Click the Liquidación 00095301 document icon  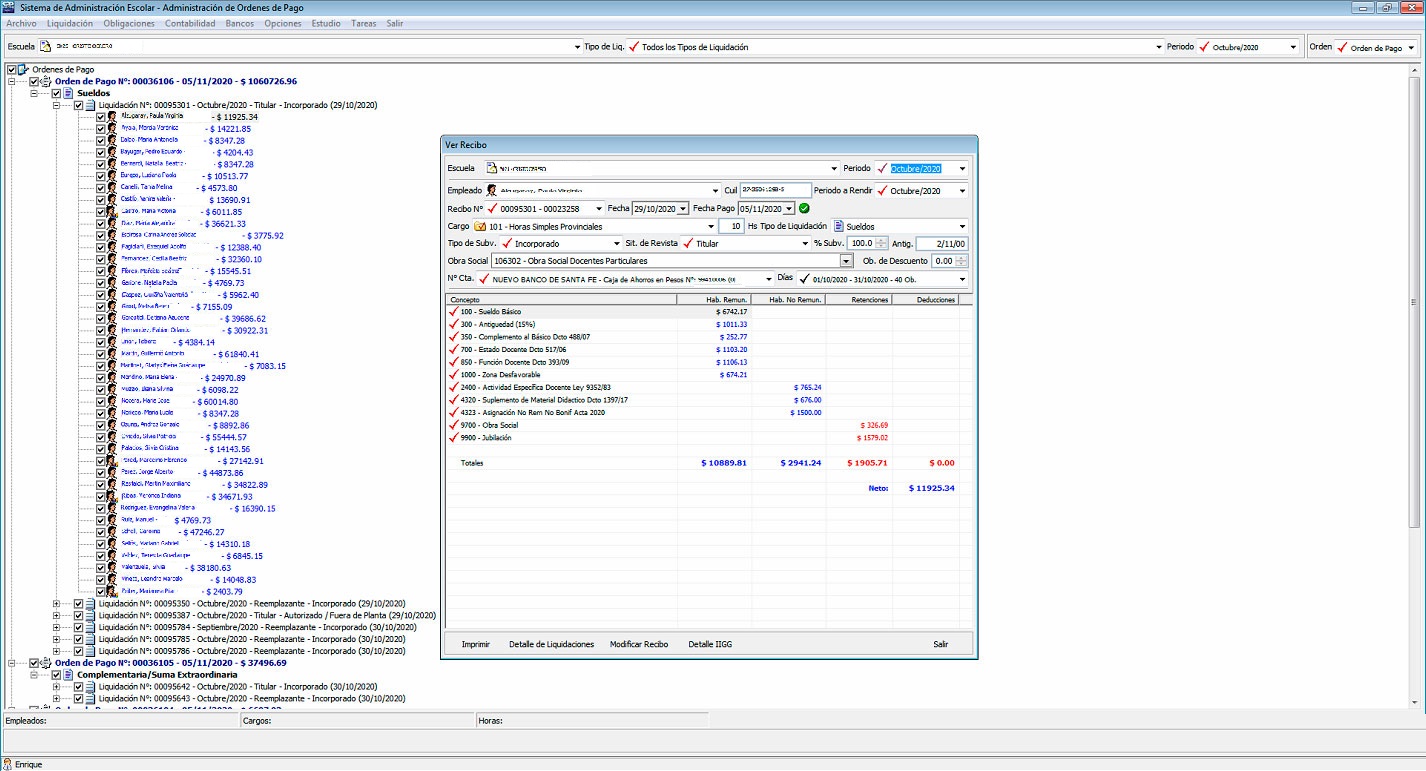90,105
